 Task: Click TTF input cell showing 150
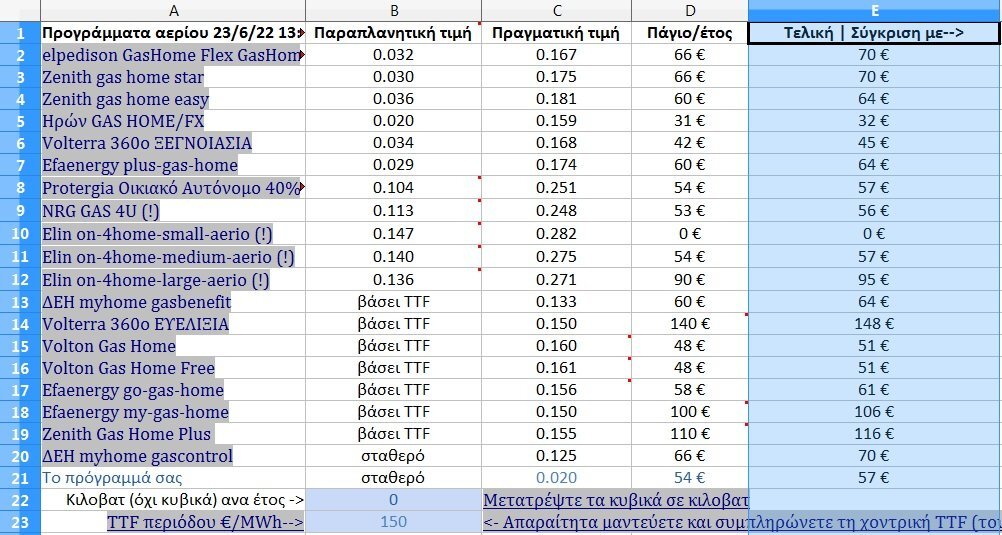[x=394, y=522]
